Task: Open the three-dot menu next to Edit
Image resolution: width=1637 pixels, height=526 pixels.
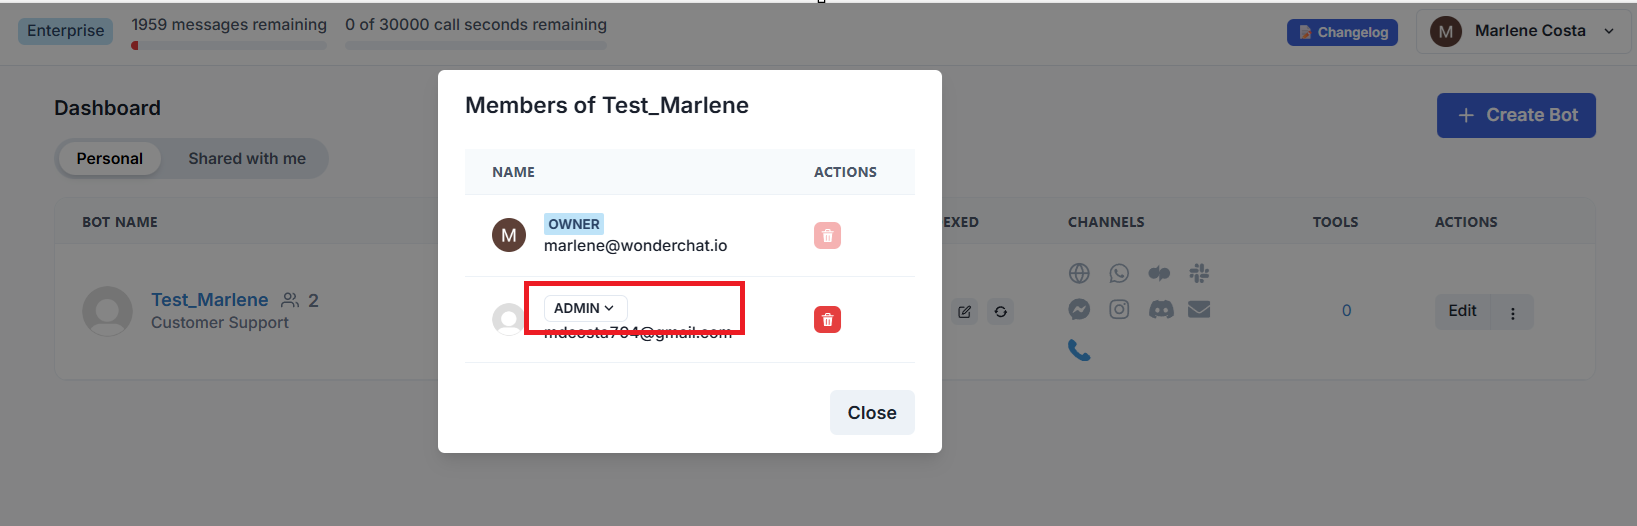Action: (x=1512, y=313)
